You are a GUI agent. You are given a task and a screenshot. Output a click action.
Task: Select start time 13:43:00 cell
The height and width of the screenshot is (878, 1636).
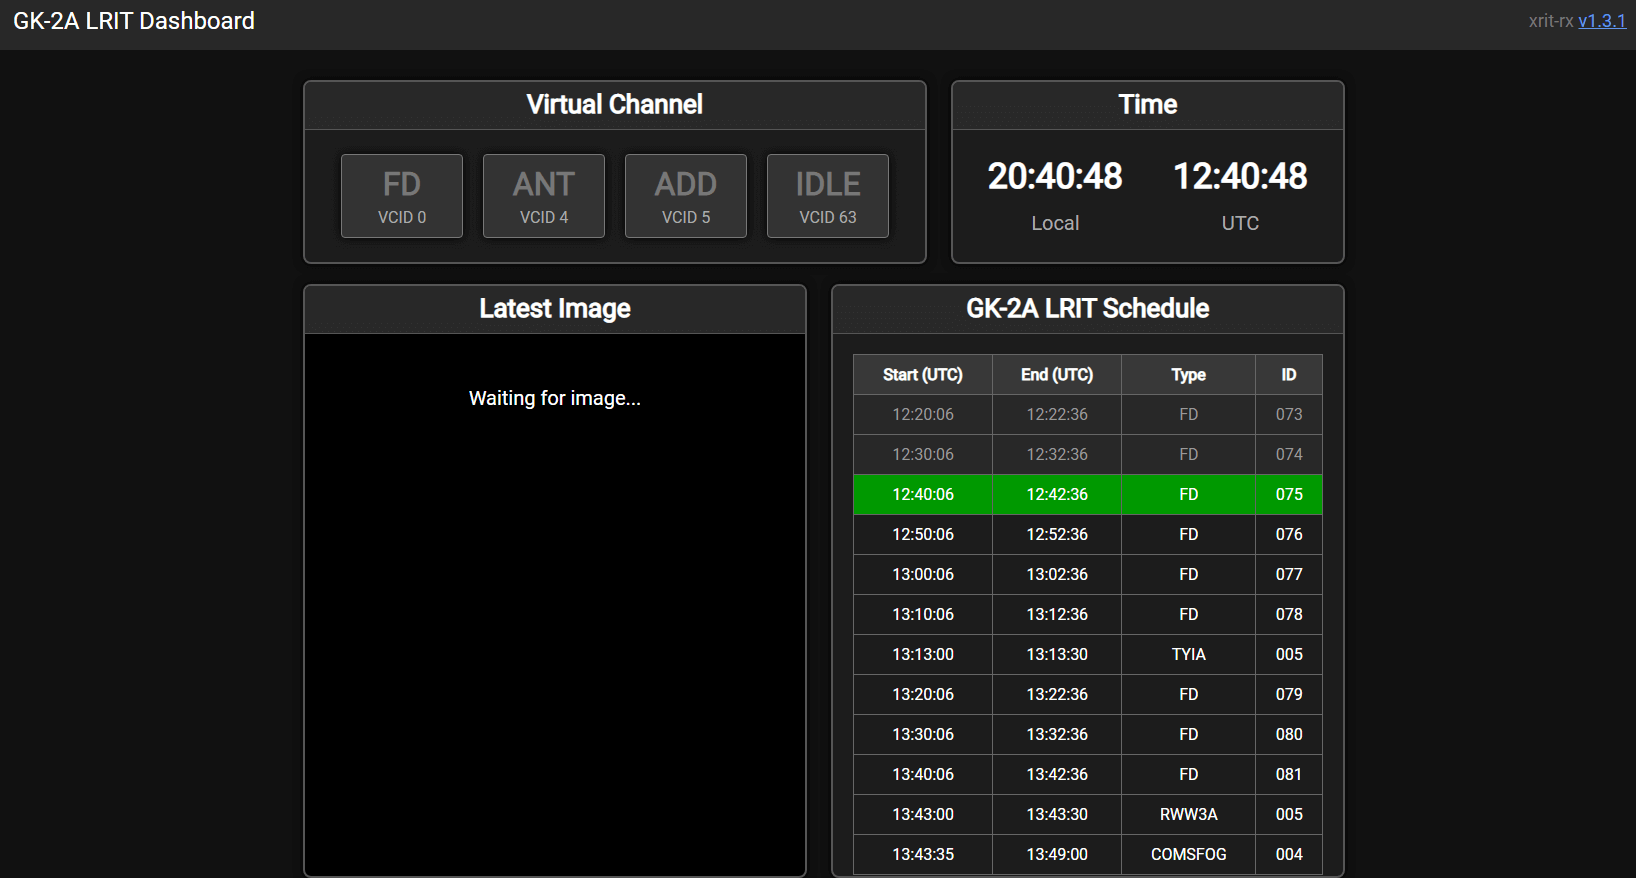click(x=923, y=814)
